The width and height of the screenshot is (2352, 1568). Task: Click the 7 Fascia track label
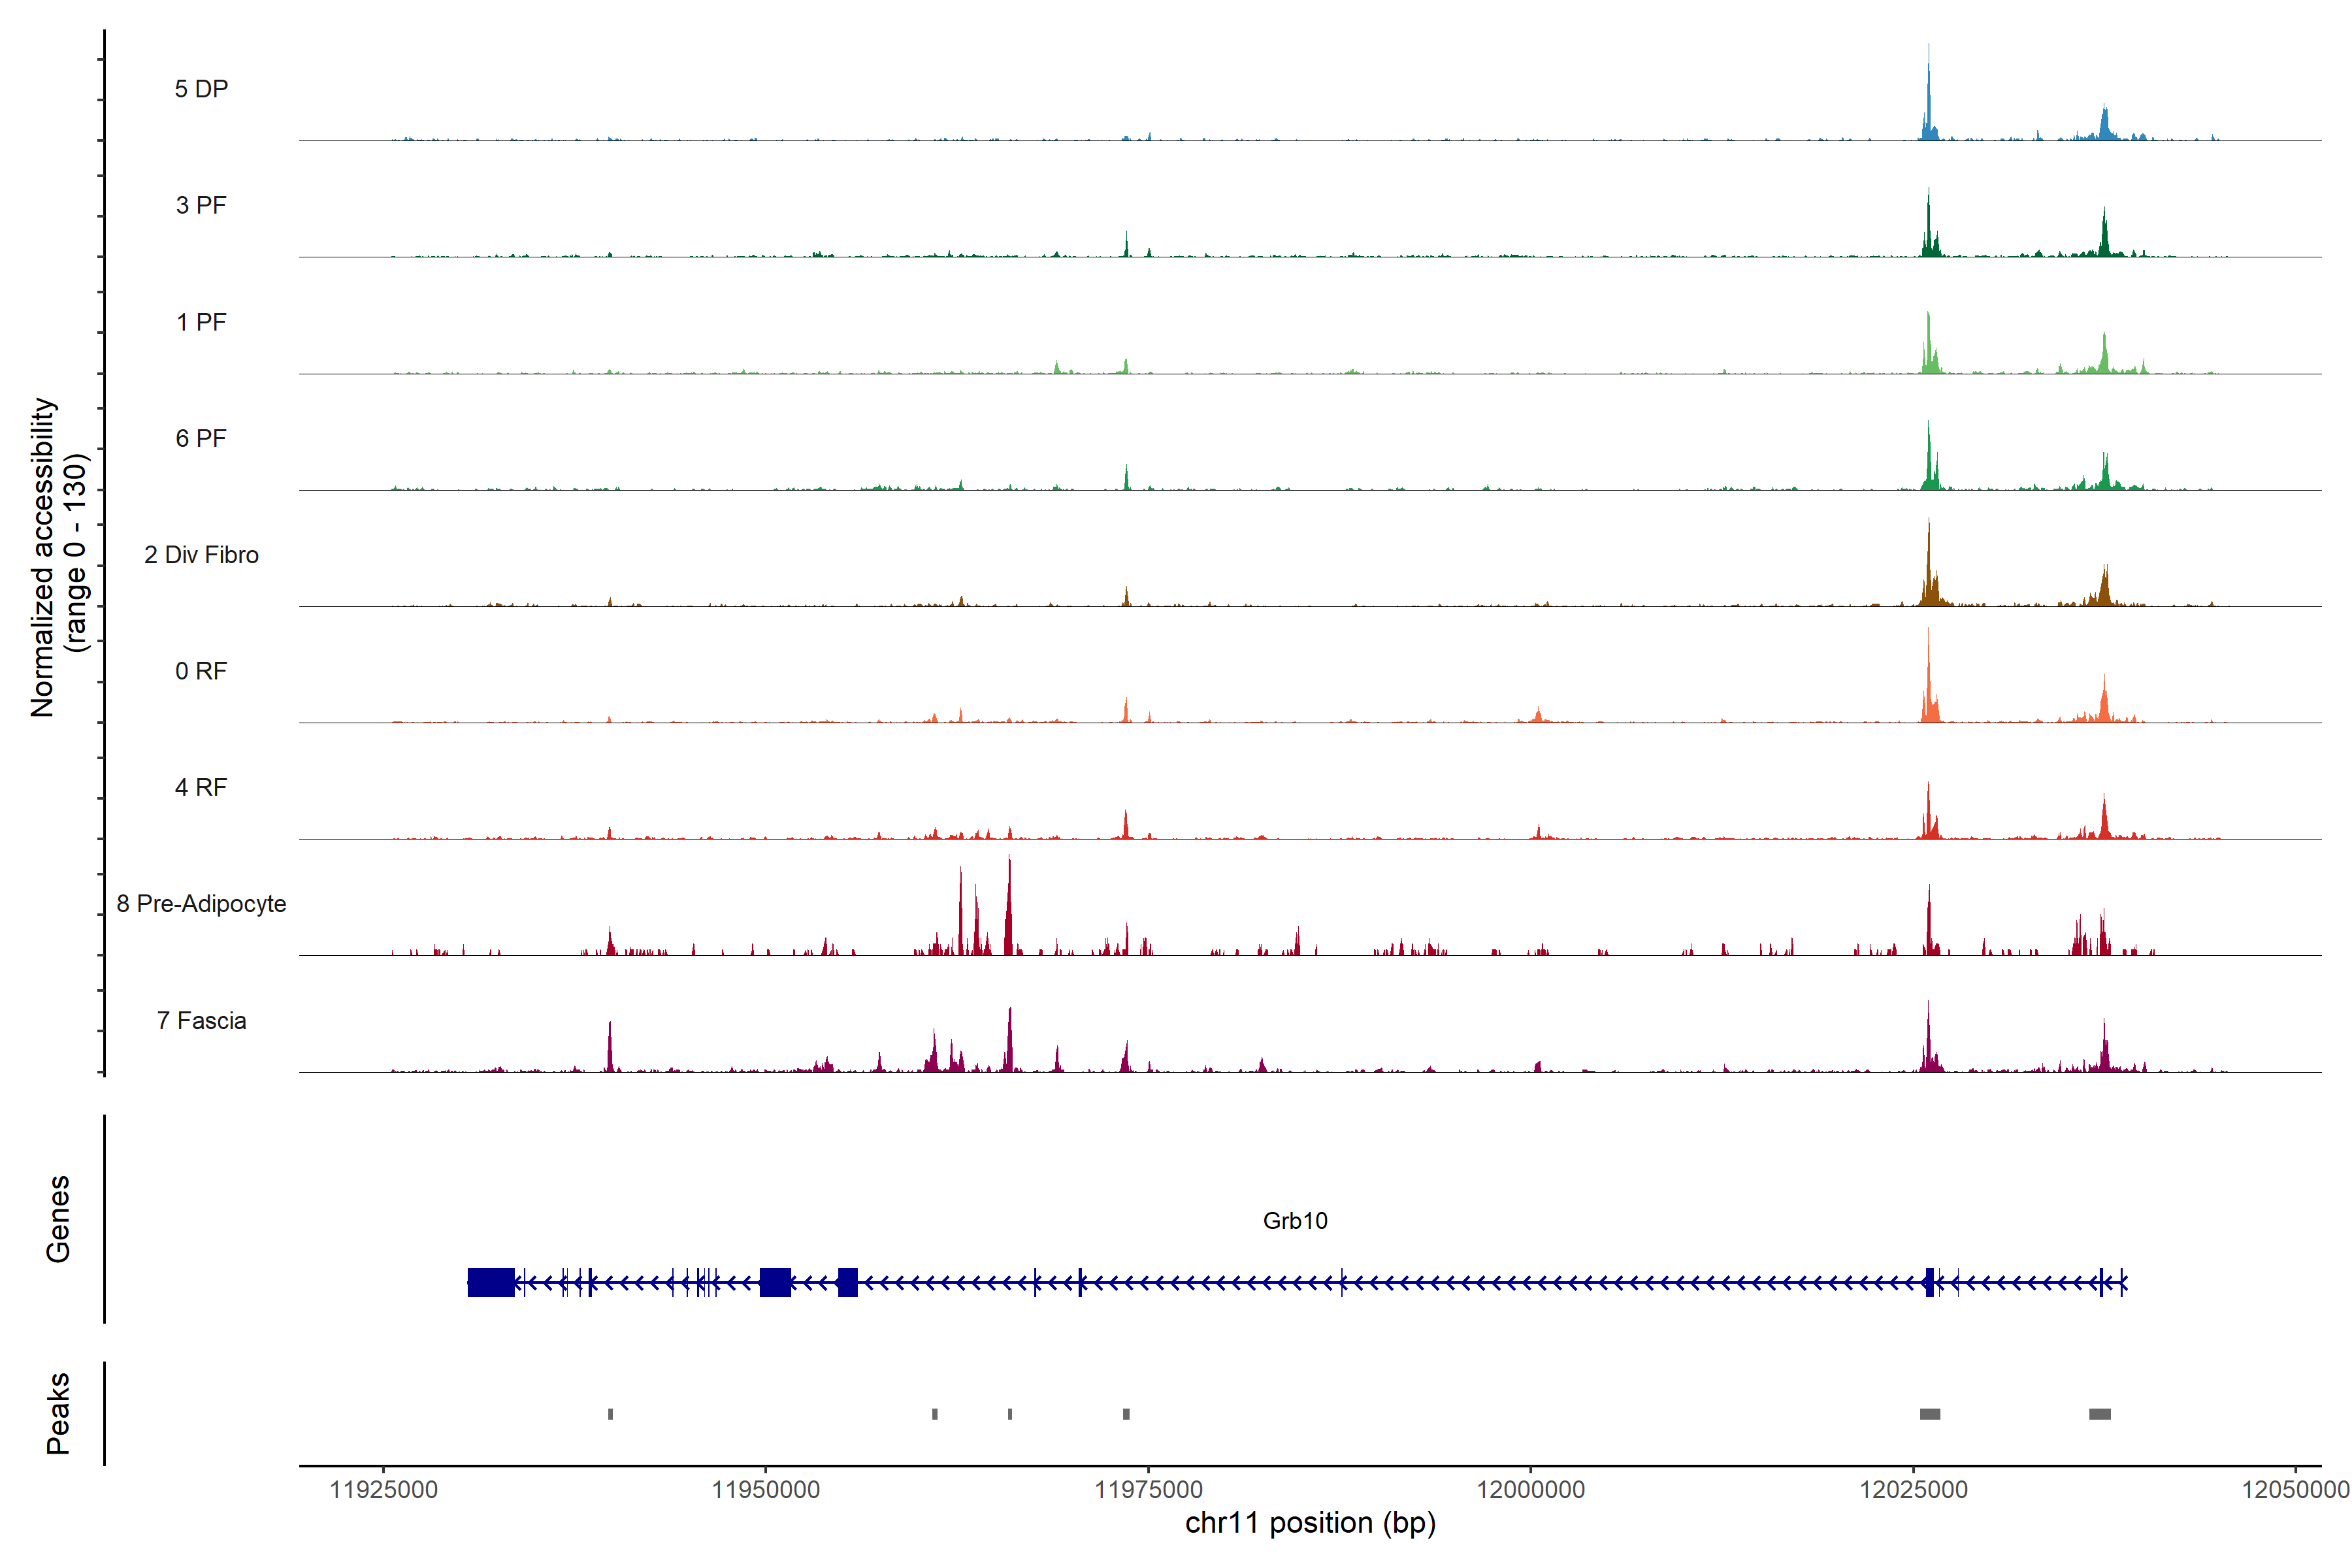pos(201,1020)
